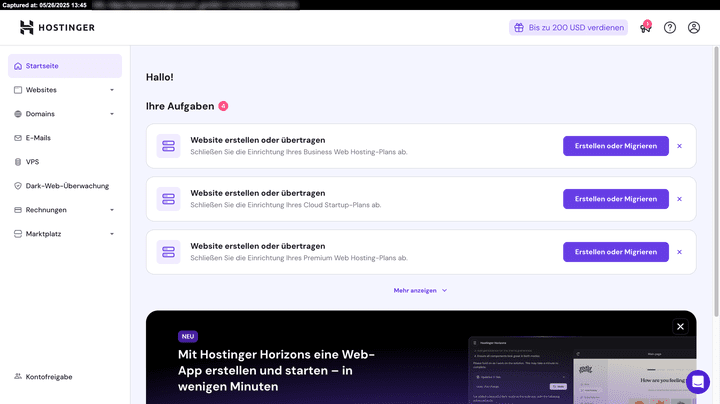Open Websites in the sidebar
The height and width of the screenshot is (404, 720).
click(65, 90)
